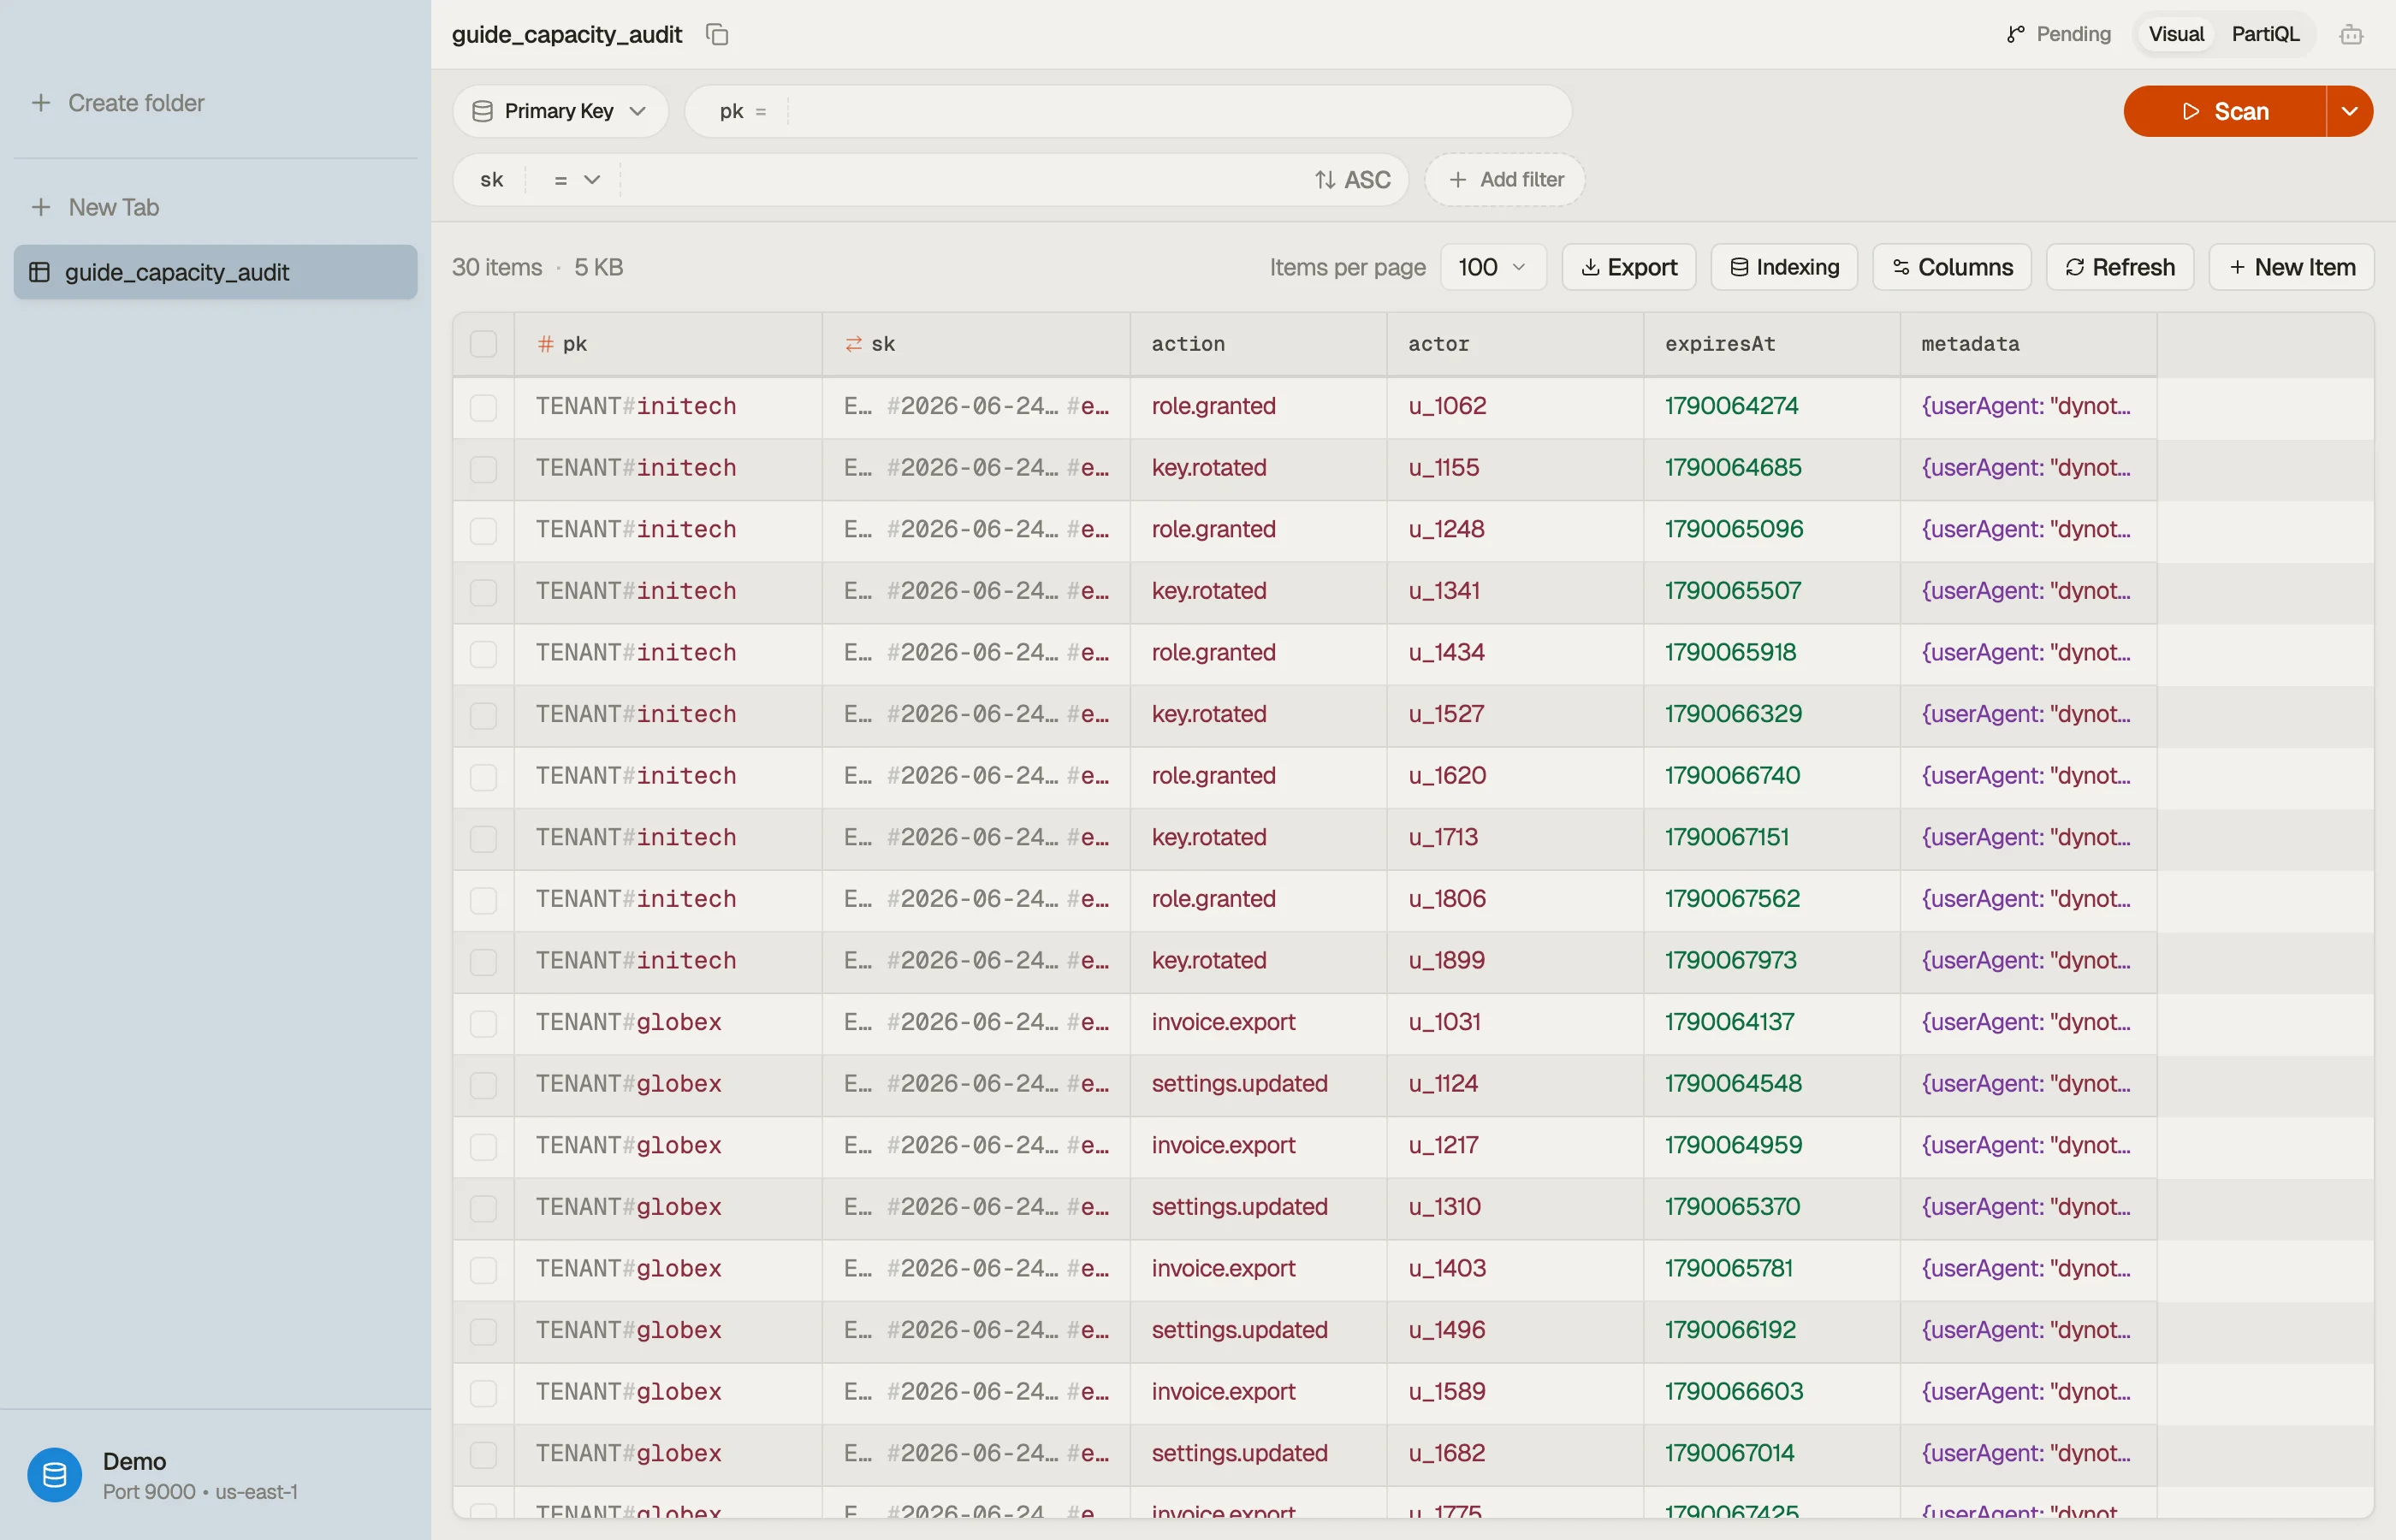Focus the sk value input field
The width and height of the screenshot is (2396, 1540).
tap(960, 180)
